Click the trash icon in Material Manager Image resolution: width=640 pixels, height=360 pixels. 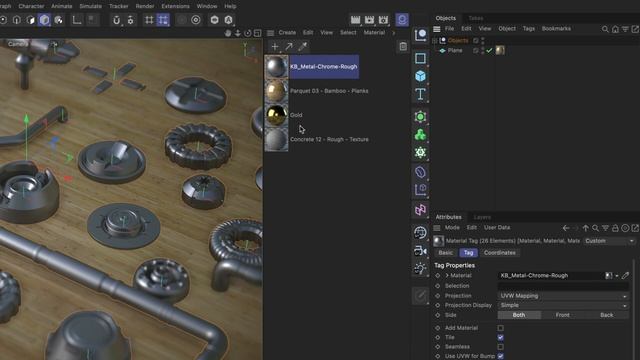pyautogui.click(x=403, y=46)
